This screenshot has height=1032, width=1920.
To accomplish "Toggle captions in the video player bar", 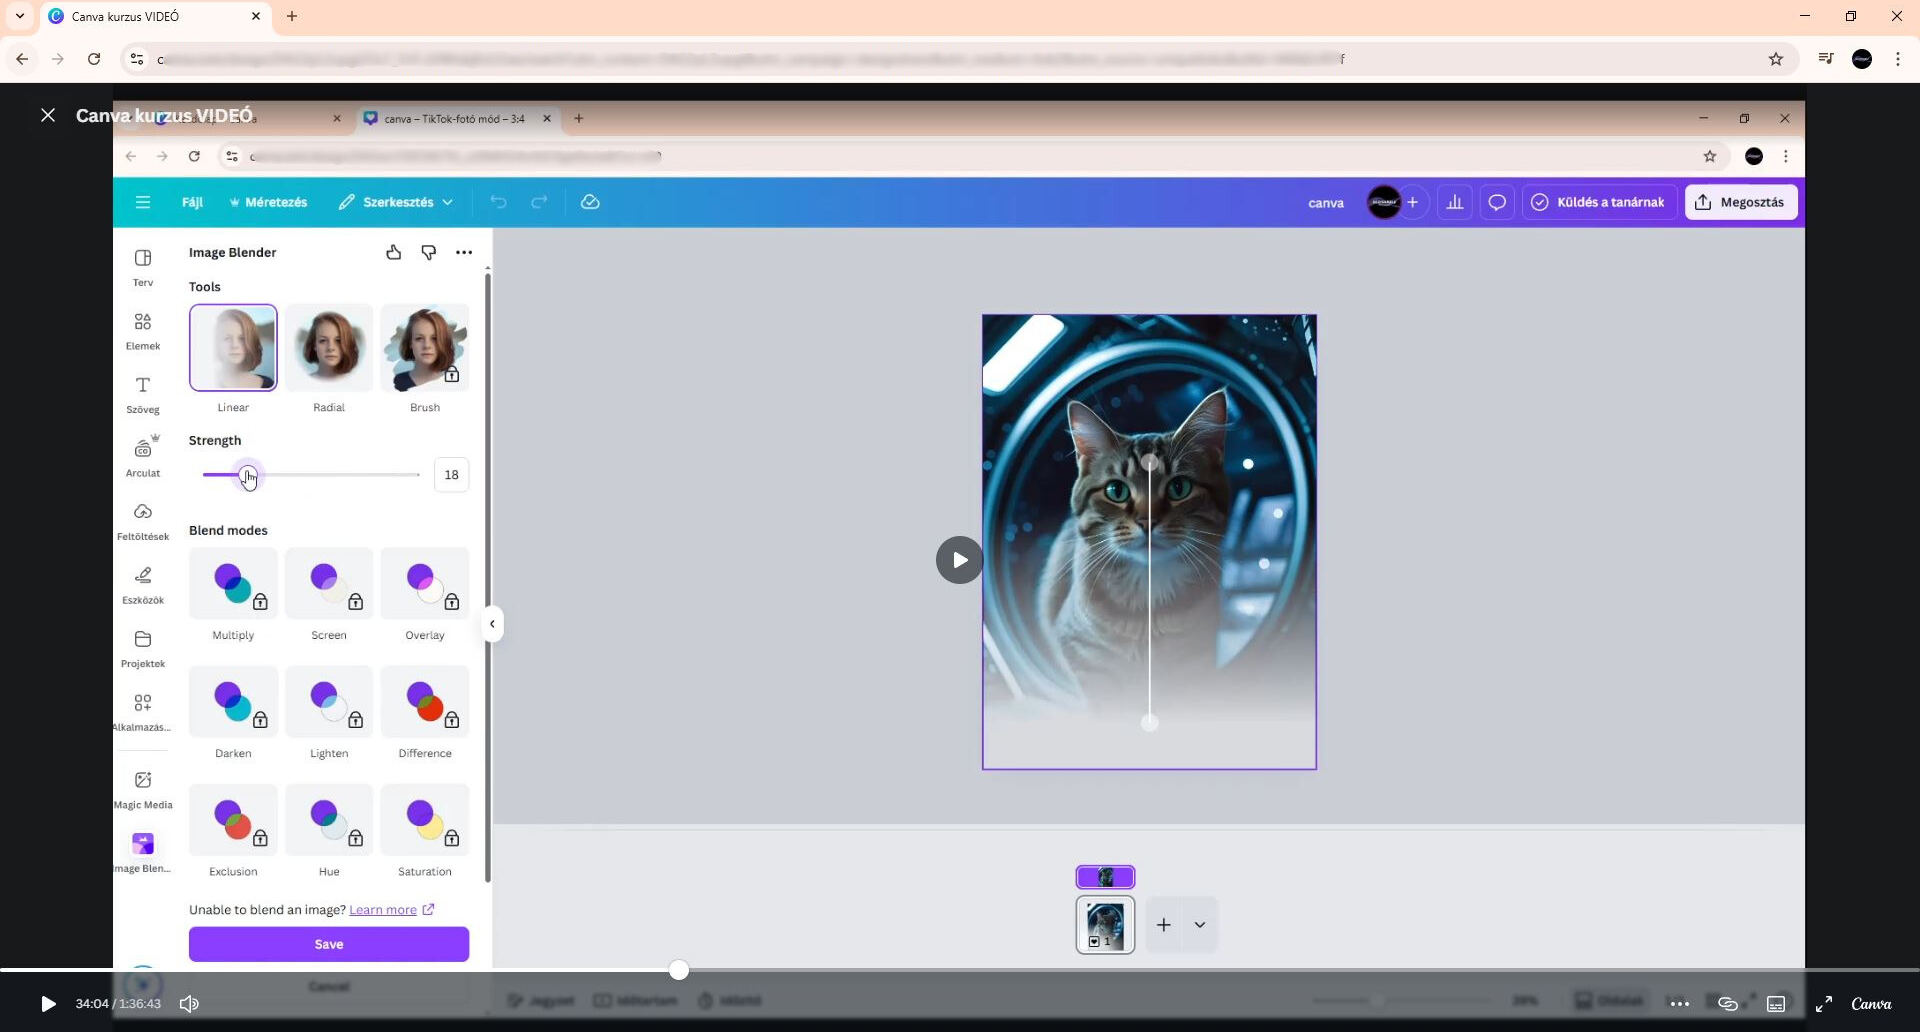I will click(1776, 1003).
